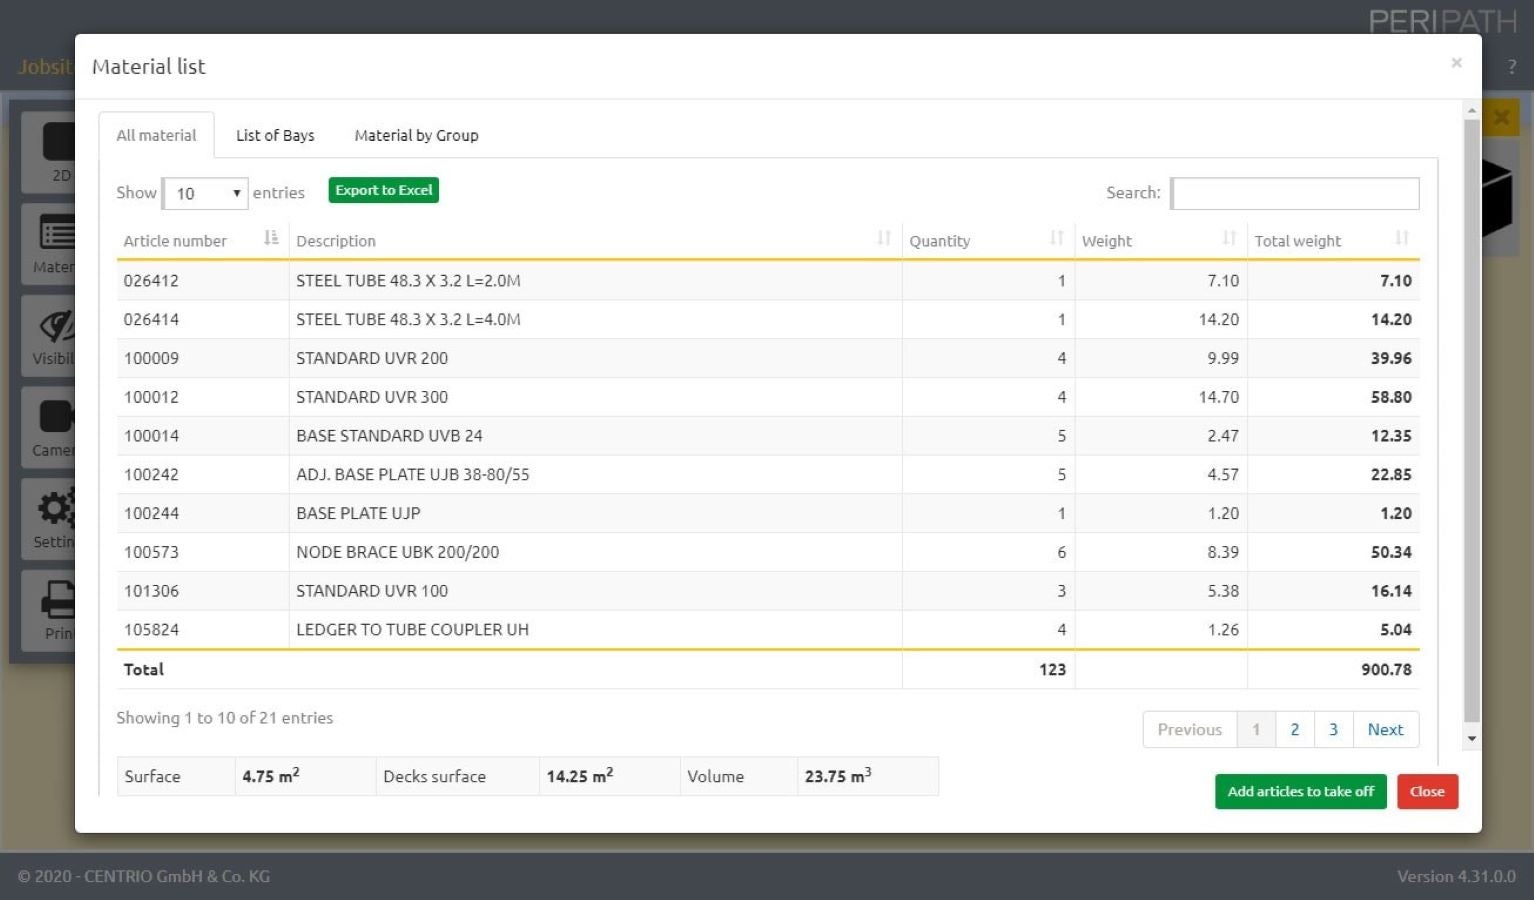Switch to the List of Bays tab
This screenshot has height=900, width=1534.
275,135
